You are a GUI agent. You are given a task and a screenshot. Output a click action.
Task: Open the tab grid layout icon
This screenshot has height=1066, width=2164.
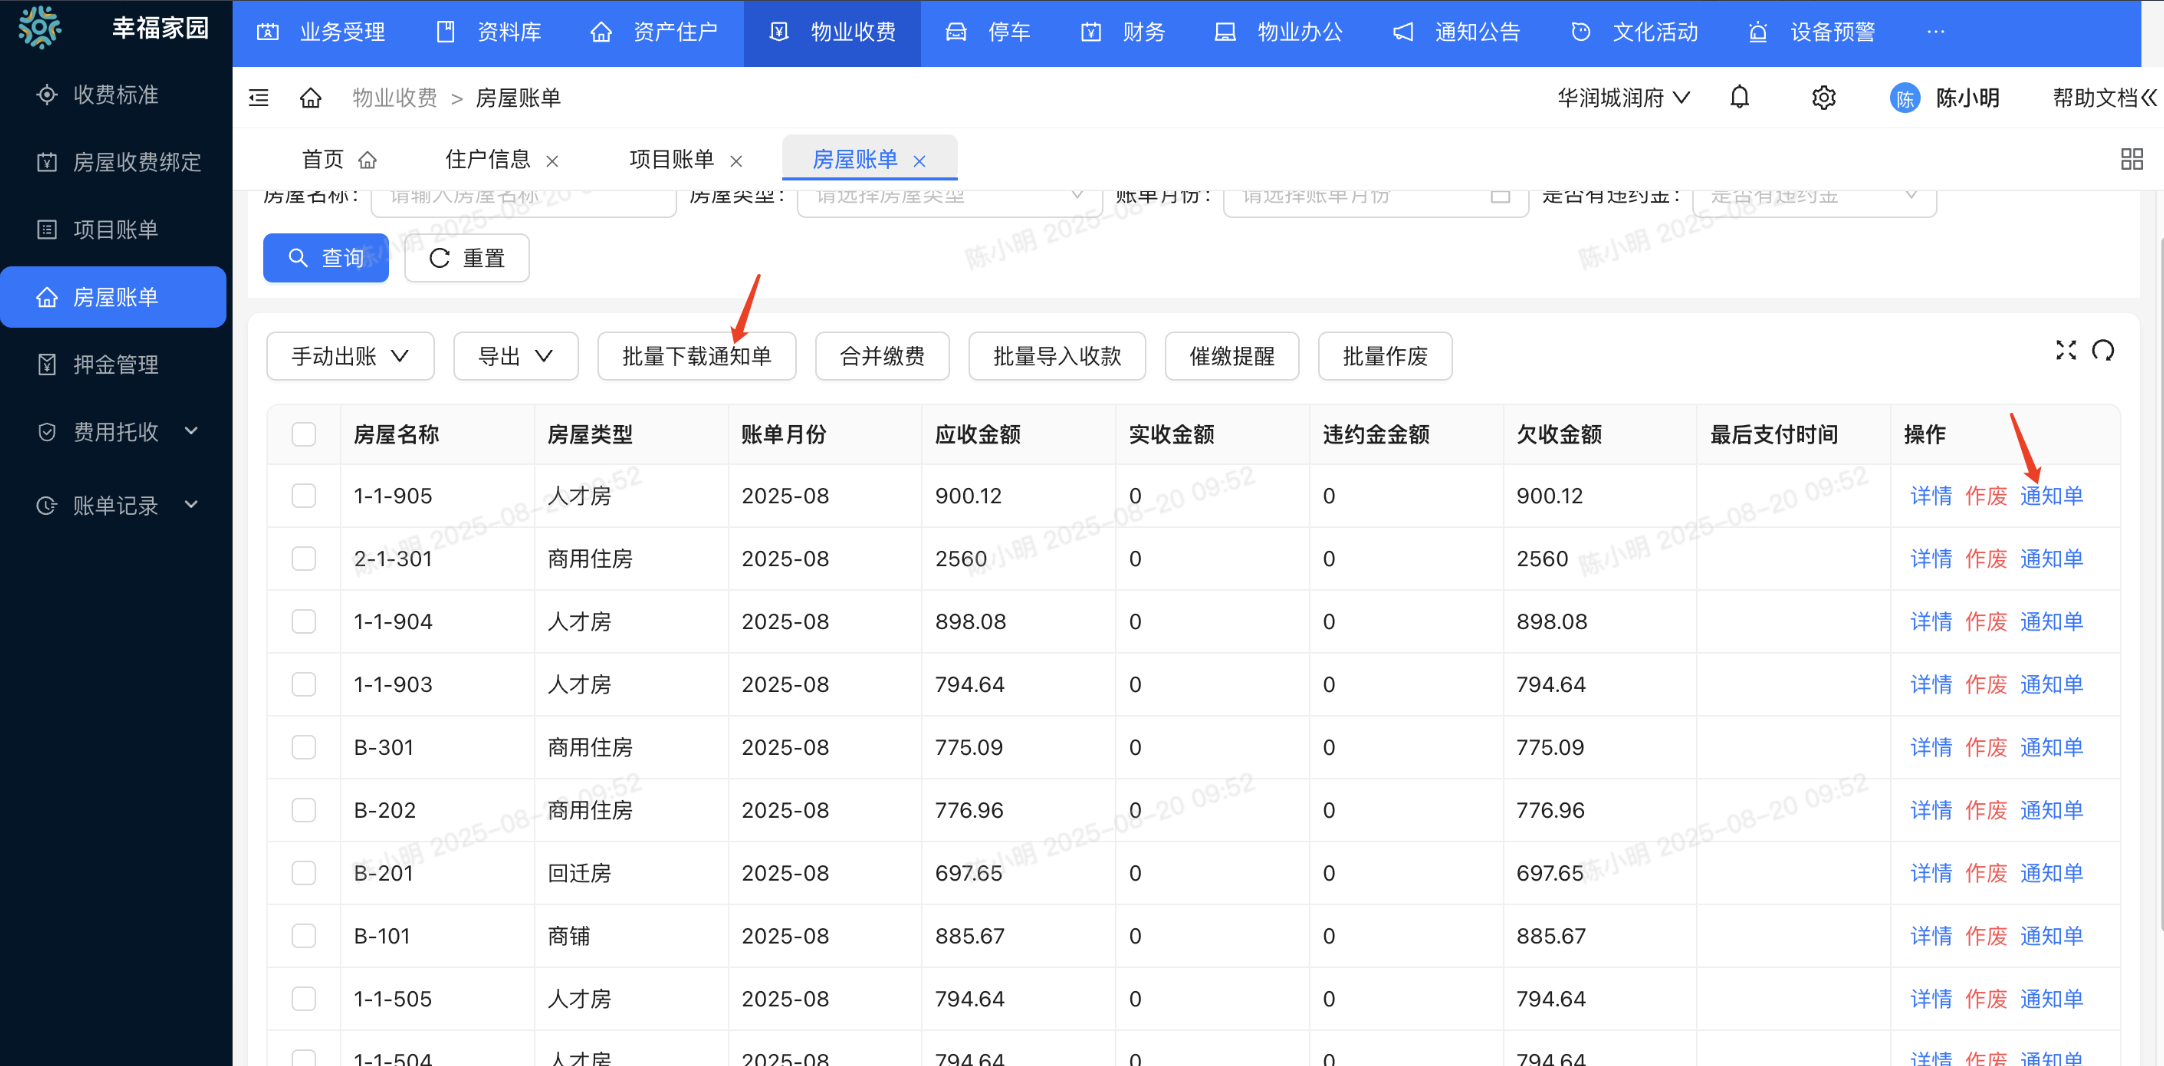tap(2132, 159)
